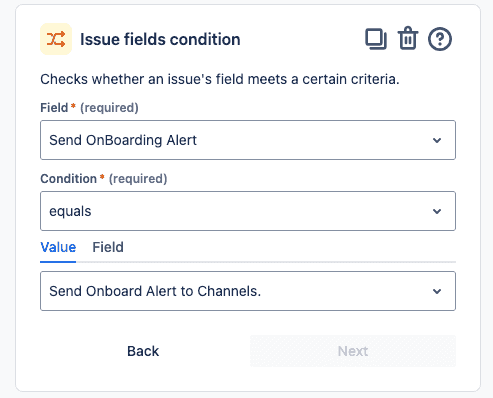
Task: Click the chevron beside Send Onboard Alert to Channels
Action: pyautogui.click(x=437, y=291)
